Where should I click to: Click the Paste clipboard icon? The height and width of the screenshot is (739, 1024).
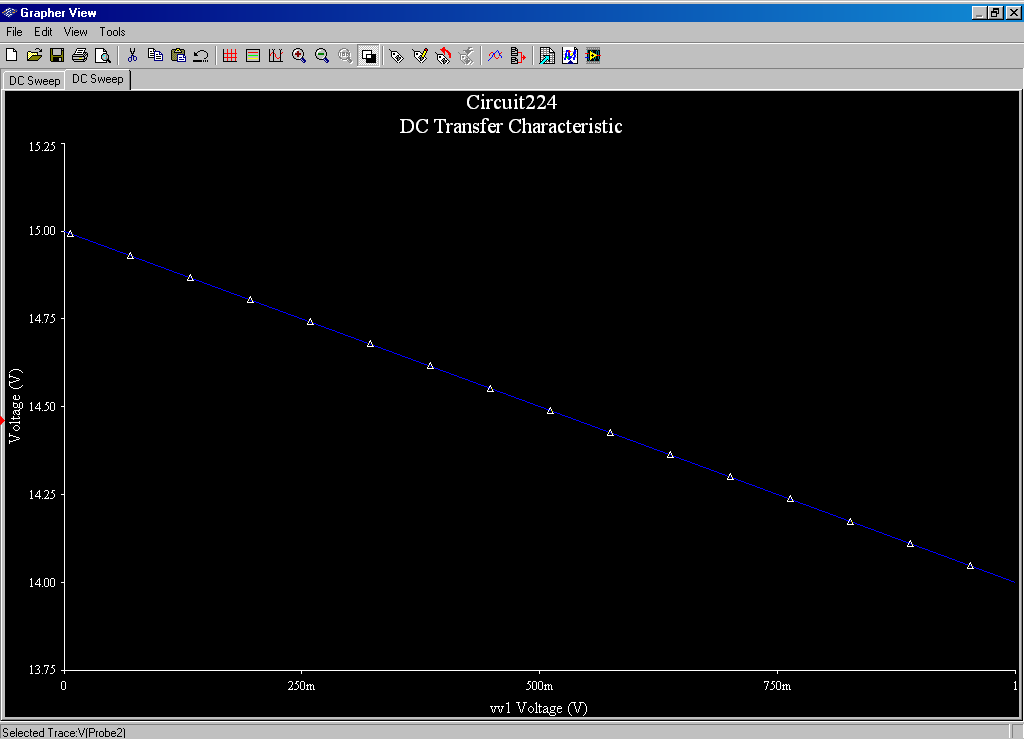point(178,55)
